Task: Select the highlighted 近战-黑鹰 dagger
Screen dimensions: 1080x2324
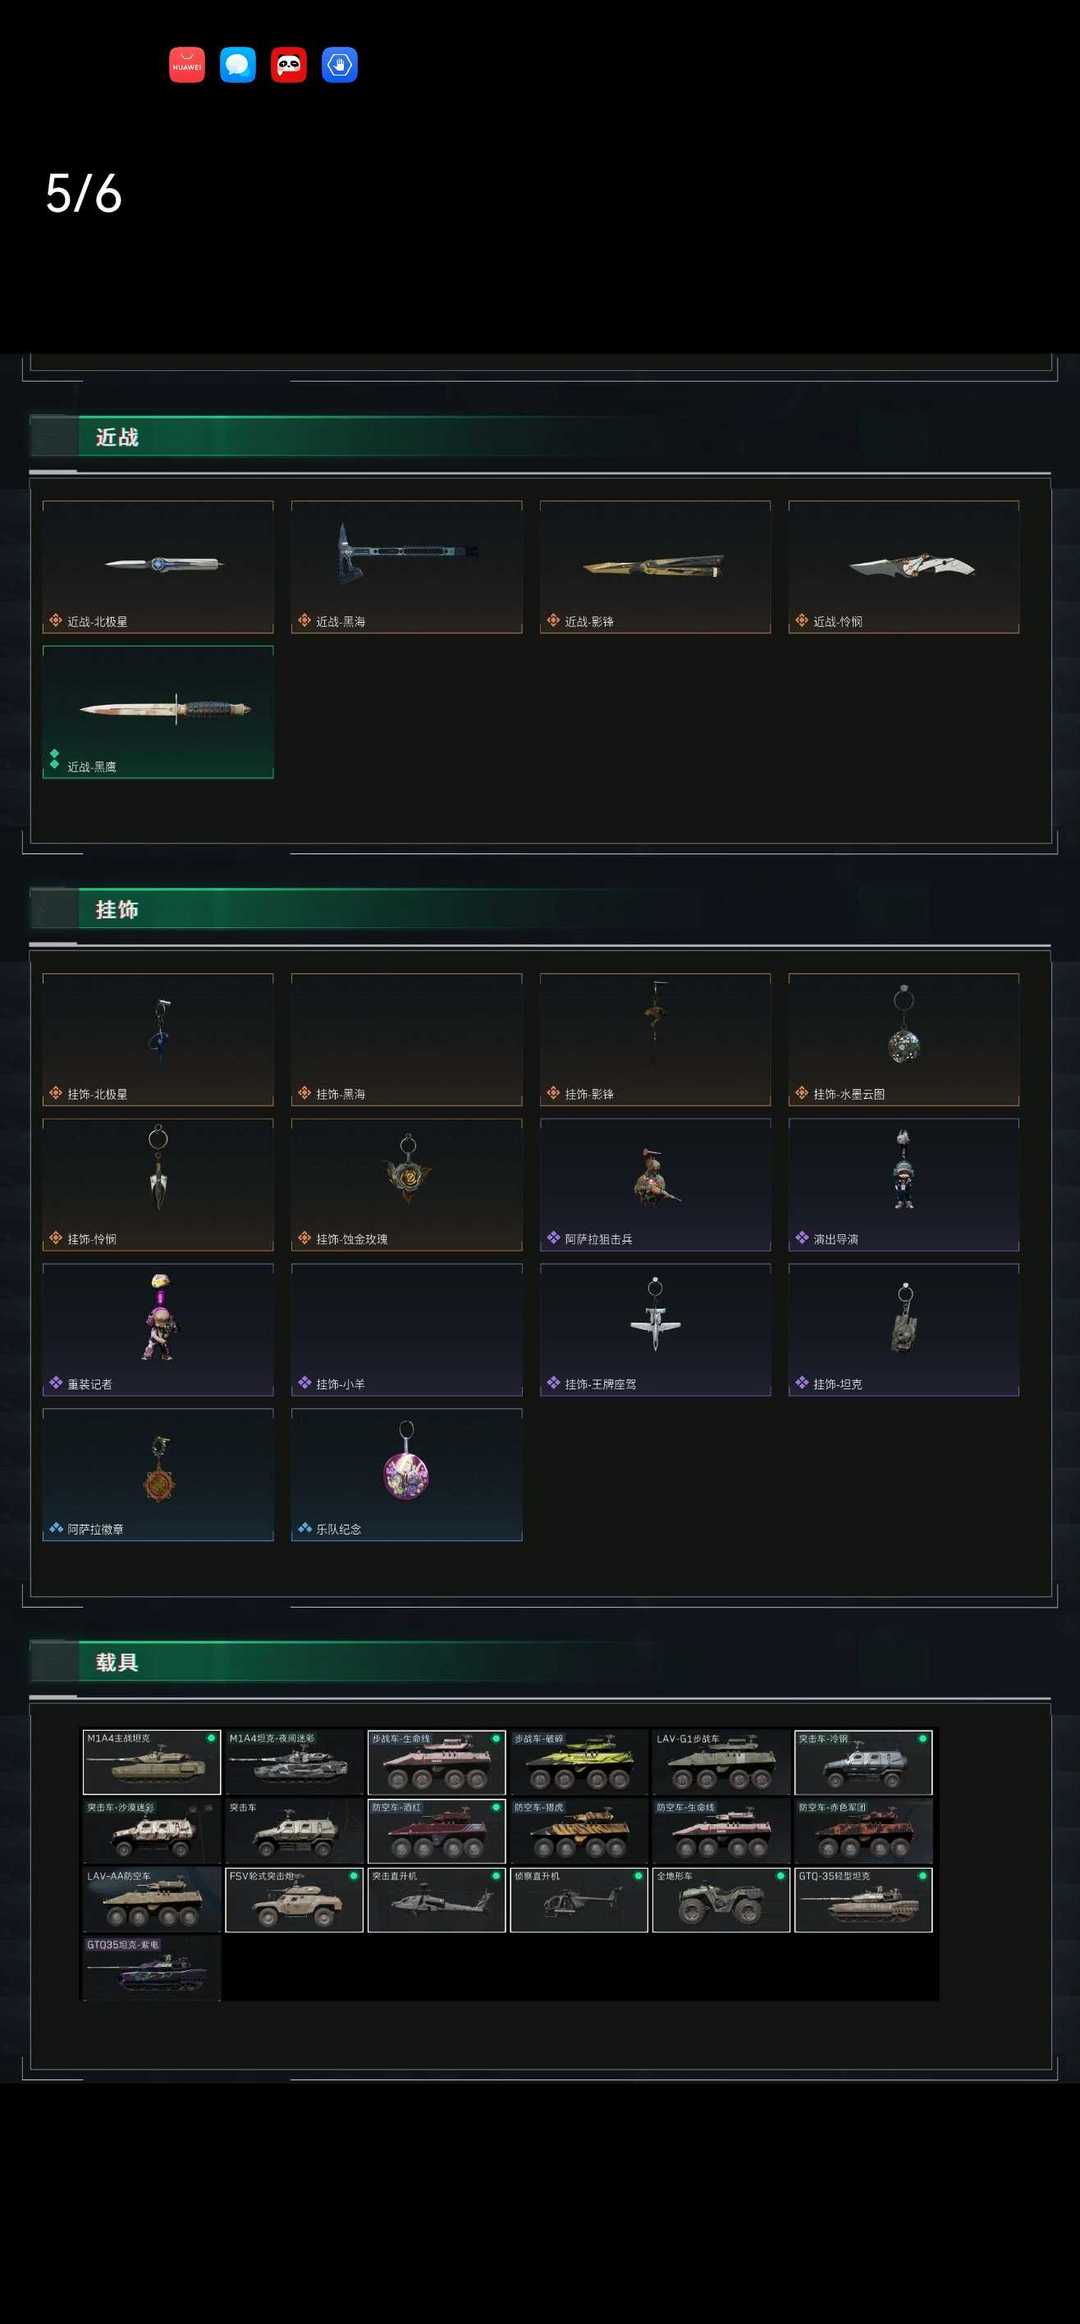Action: click(158, 712)
